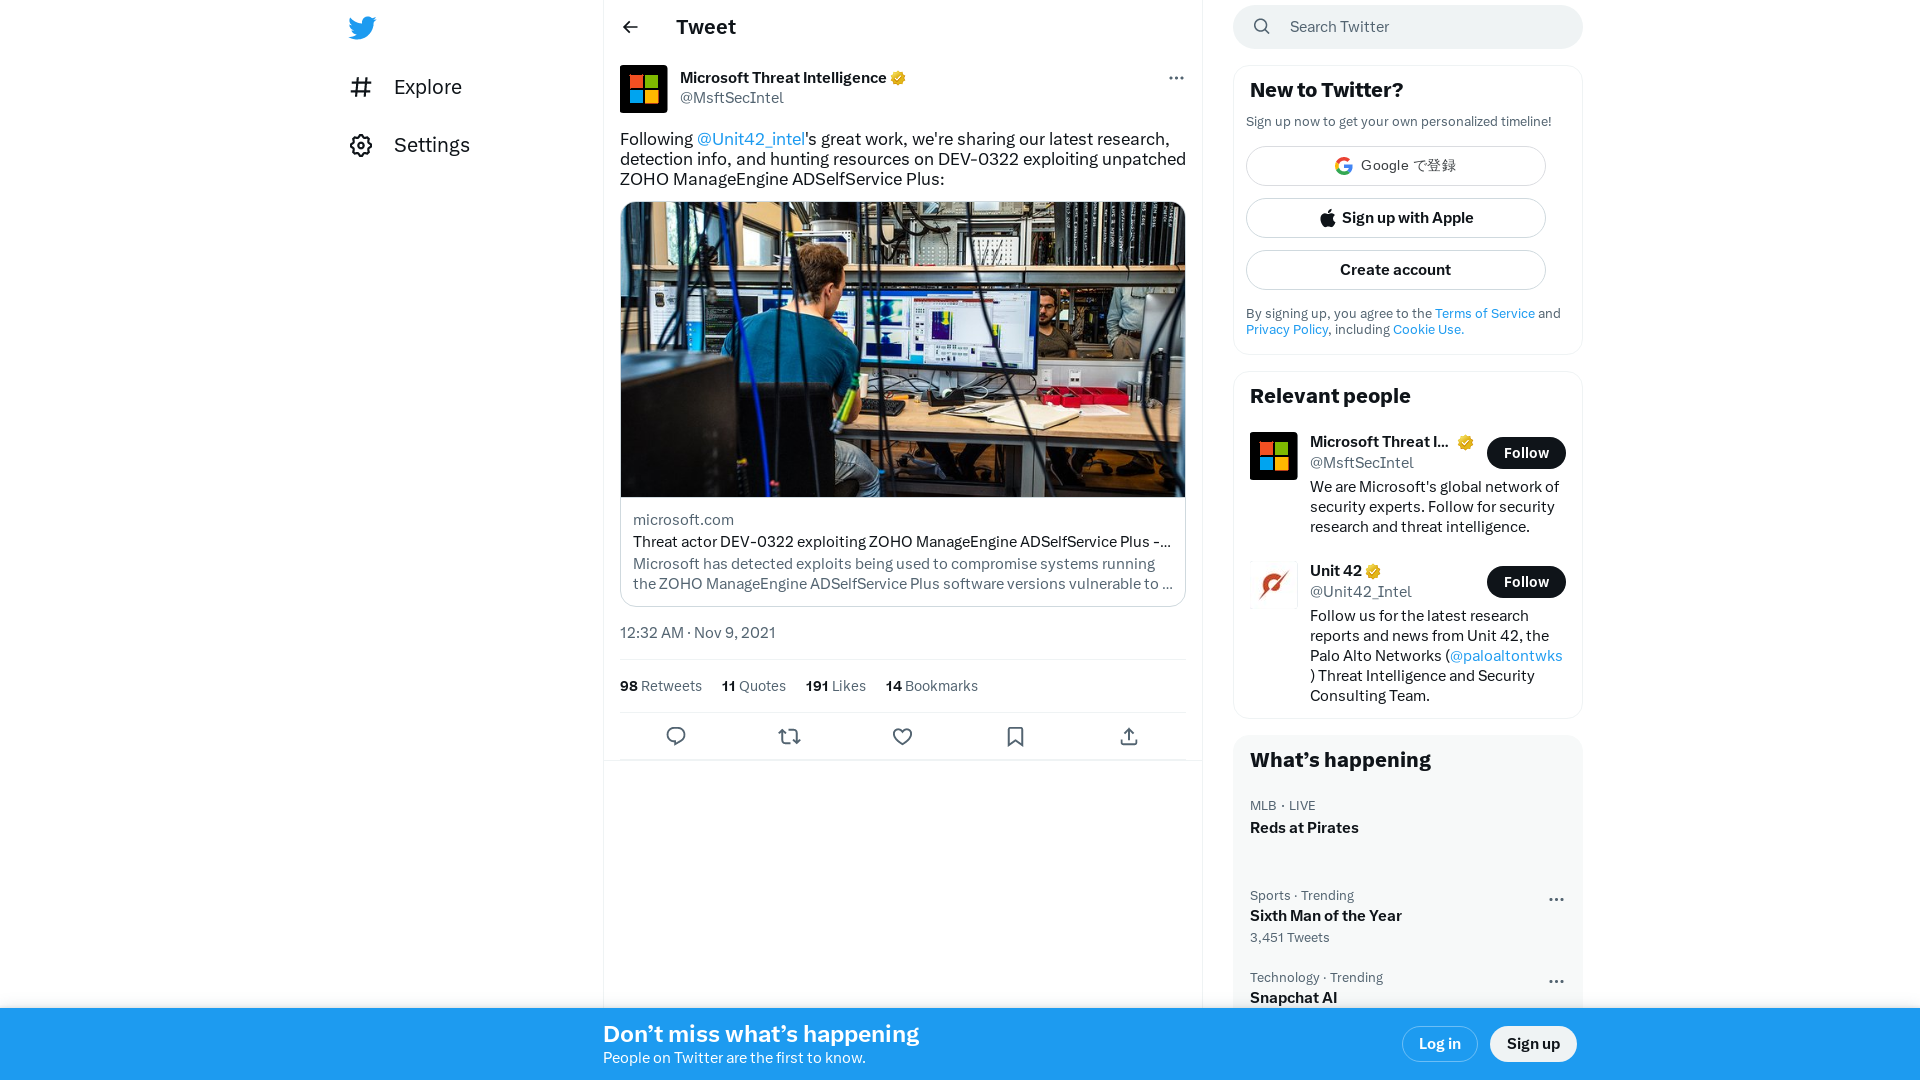Open the tweet's more options menu
This screenshot has width=1920, height=1080.
(x=1176, y=78)
